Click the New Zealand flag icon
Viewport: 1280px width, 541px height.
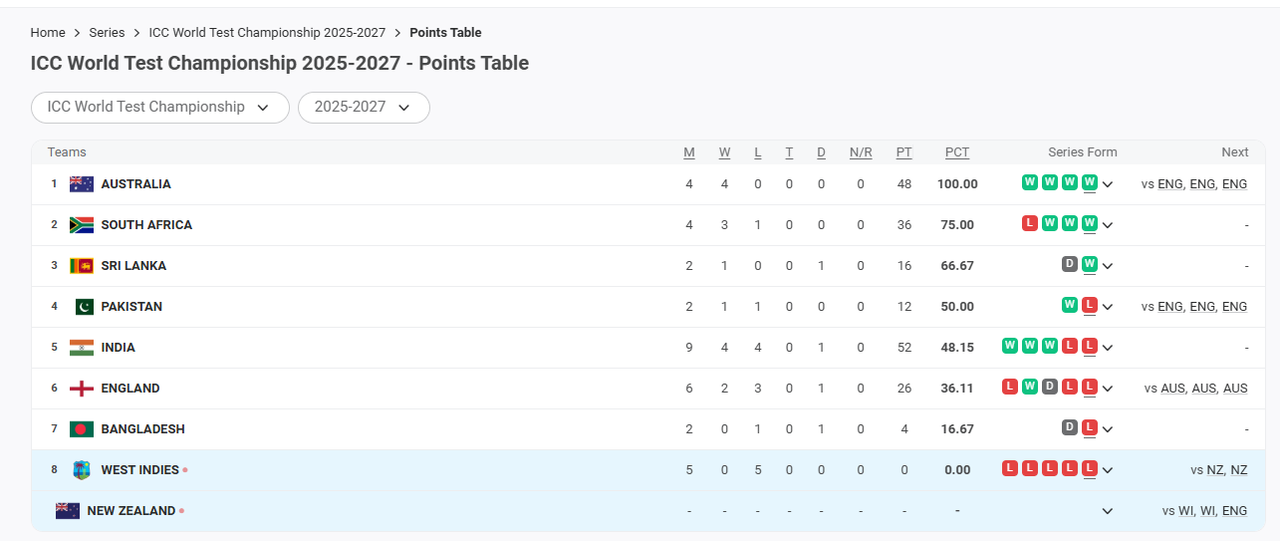click(x=67, y=511)
